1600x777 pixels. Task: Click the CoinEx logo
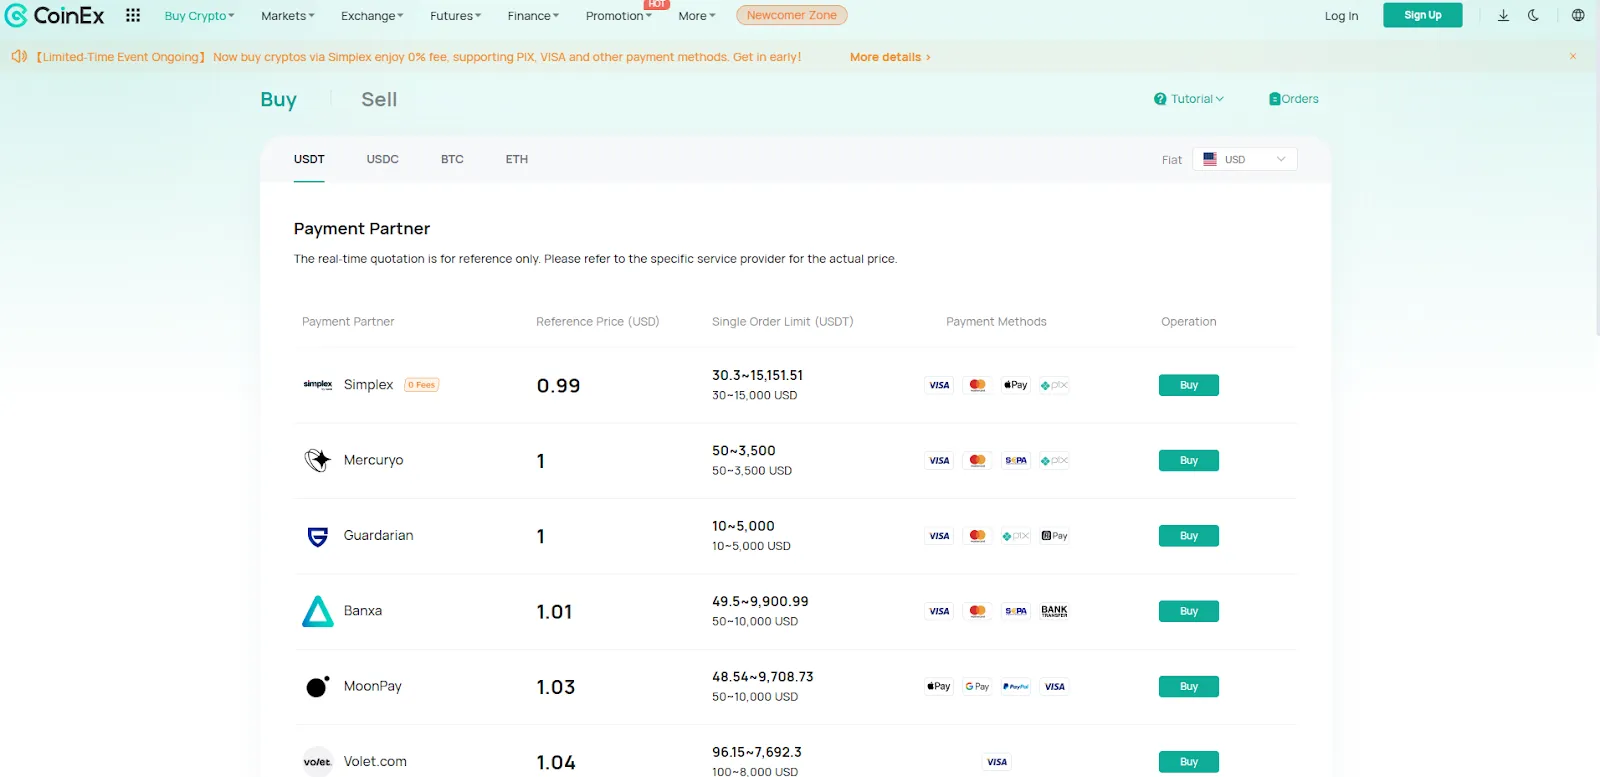point(55,15)
